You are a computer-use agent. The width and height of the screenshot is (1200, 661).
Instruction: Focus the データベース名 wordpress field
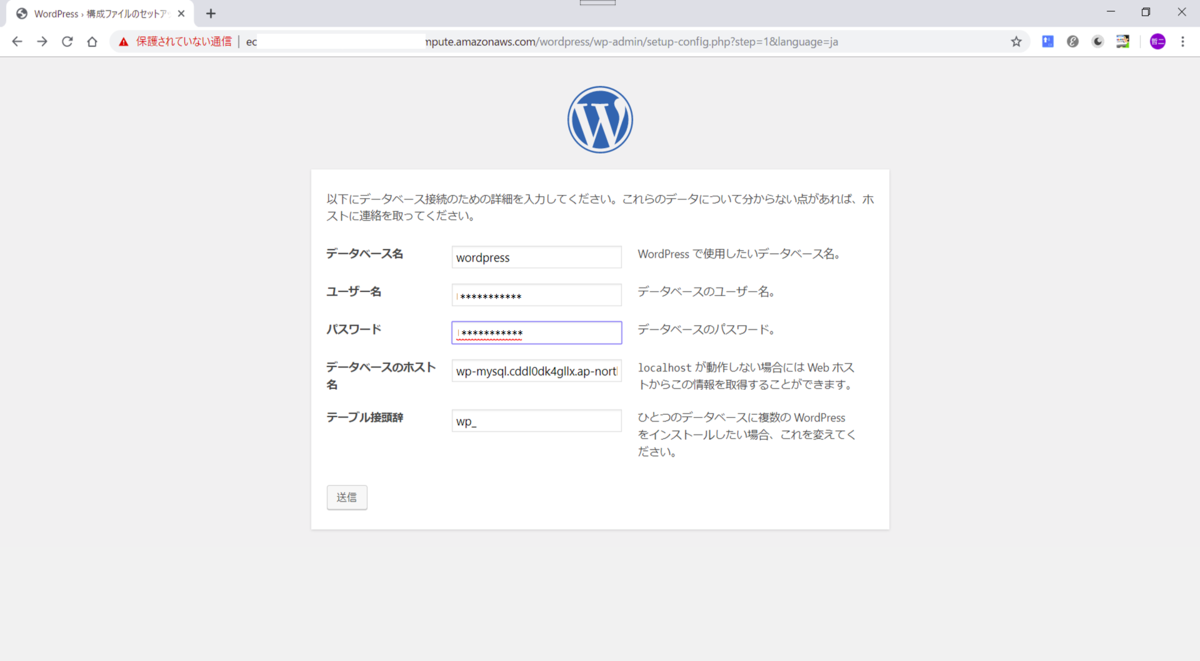(x=536, y=257)
